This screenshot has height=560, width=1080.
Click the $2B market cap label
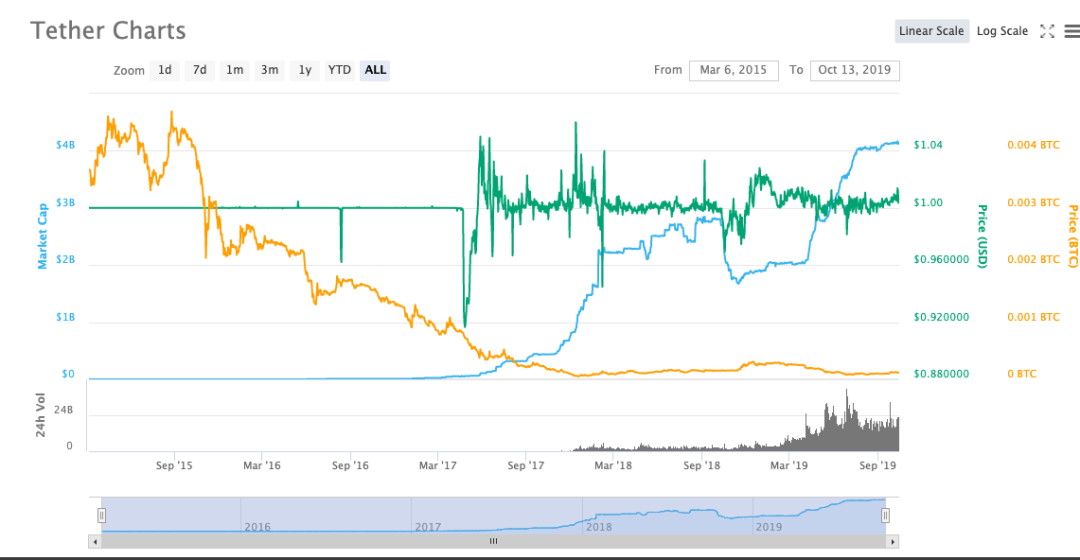pos(65,260)
